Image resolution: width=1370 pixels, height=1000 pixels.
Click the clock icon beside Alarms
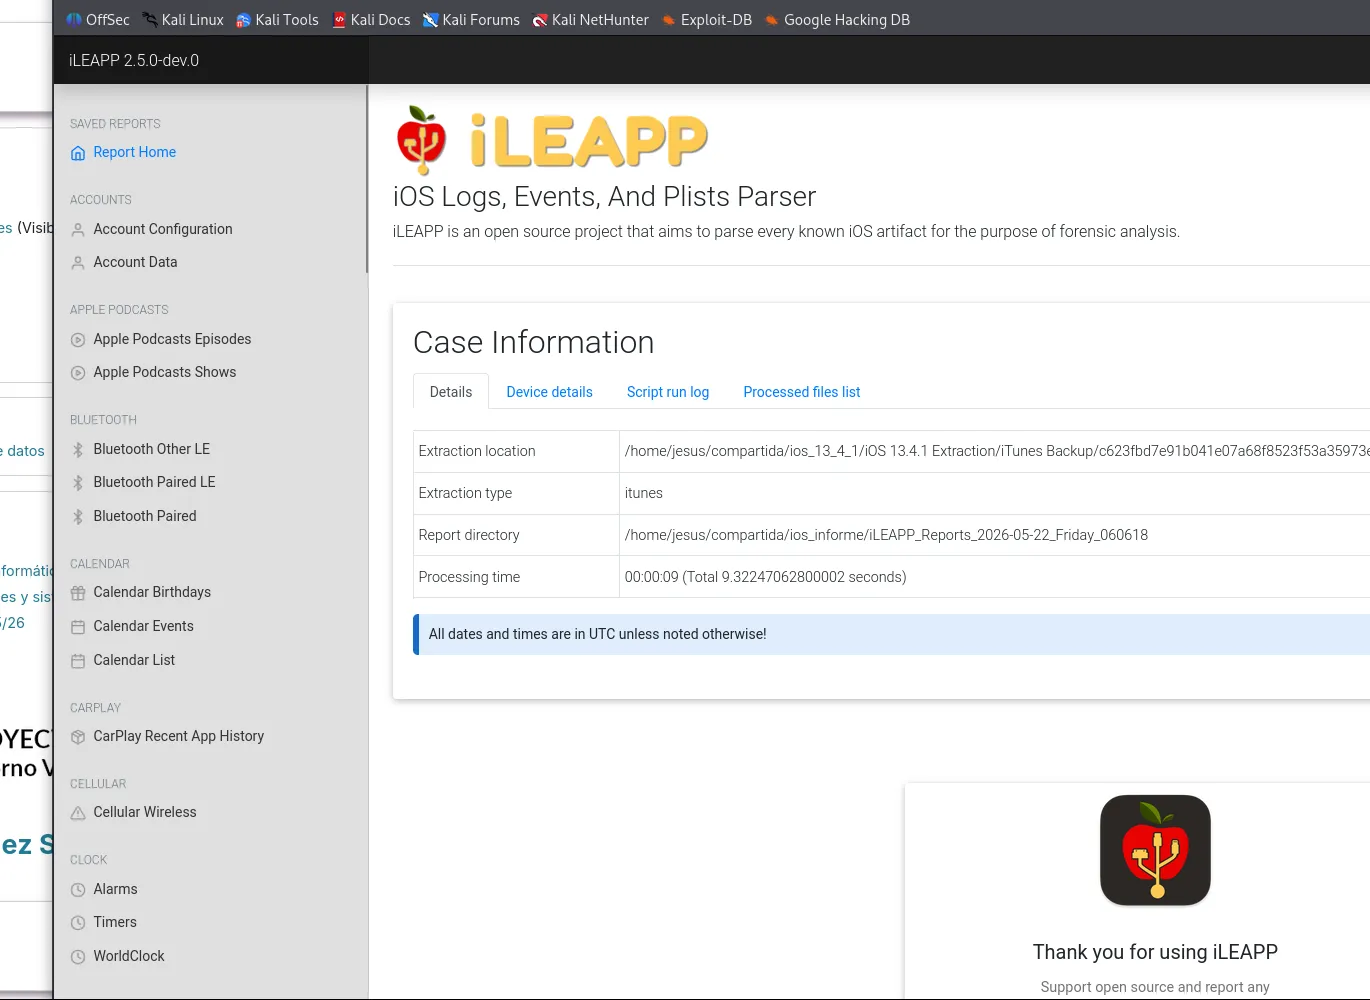click(x=78, y=890)
